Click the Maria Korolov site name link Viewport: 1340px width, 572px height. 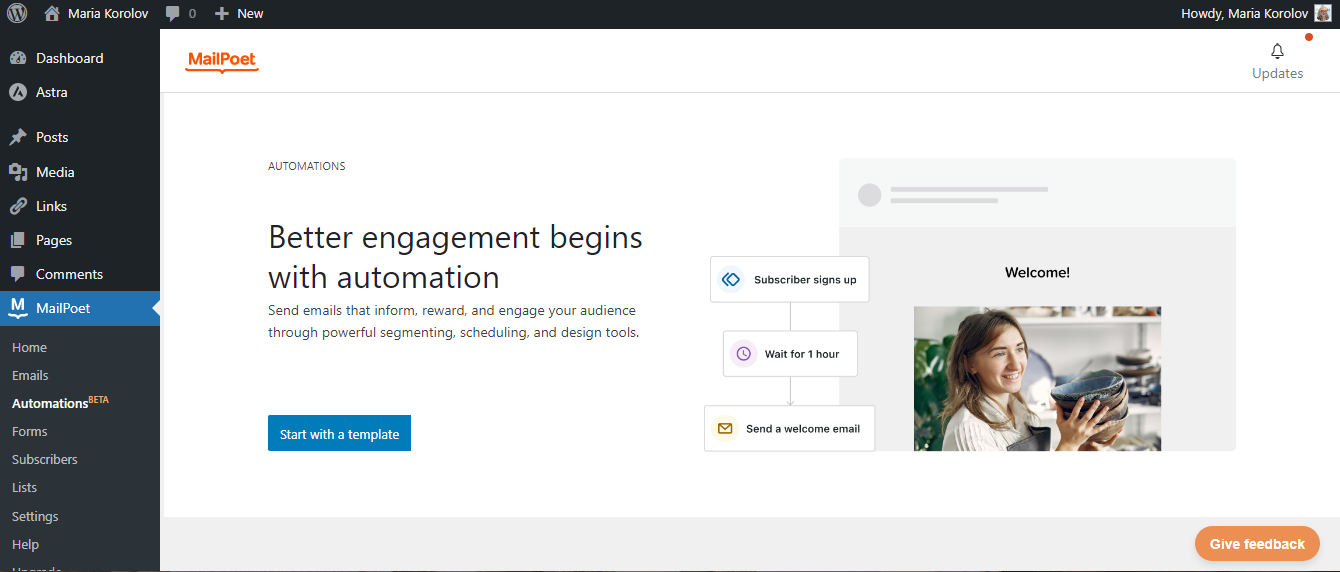coord(98,14)
